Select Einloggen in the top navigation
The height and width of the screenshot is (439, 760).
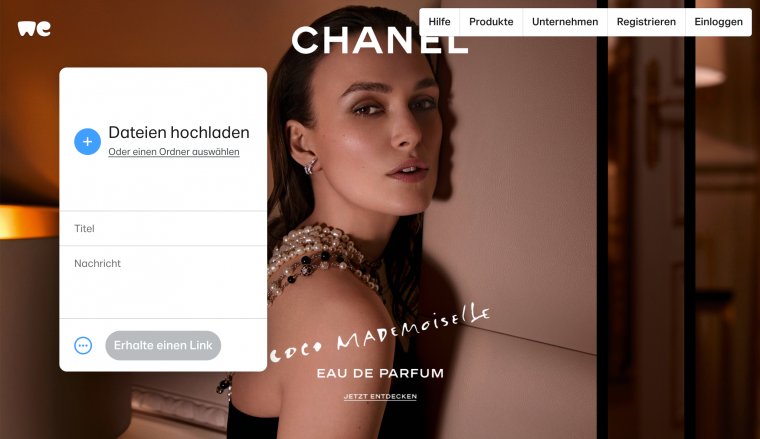[x=718, y=22]
